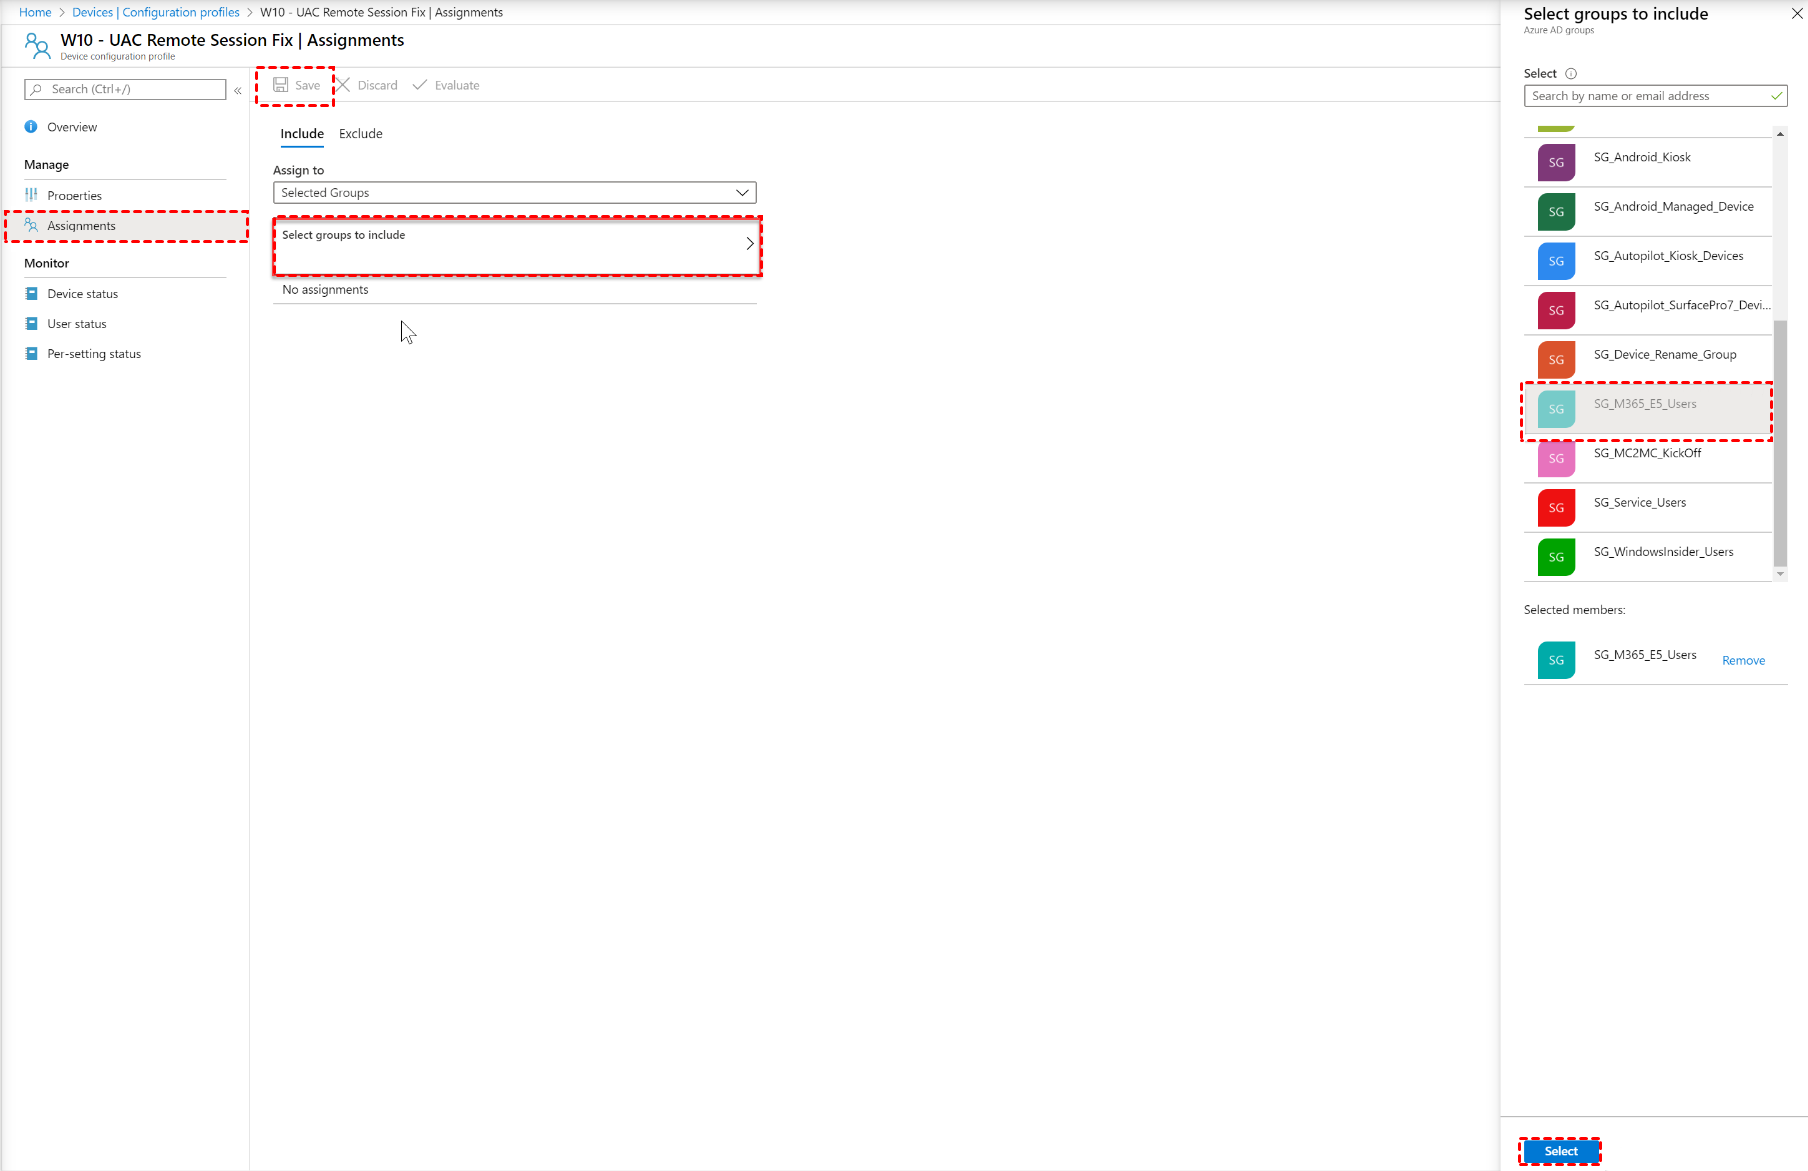1808x1171 pixels.
Task: Select the SG_Android_Kiosk group name
Action: pos(1642,157)
